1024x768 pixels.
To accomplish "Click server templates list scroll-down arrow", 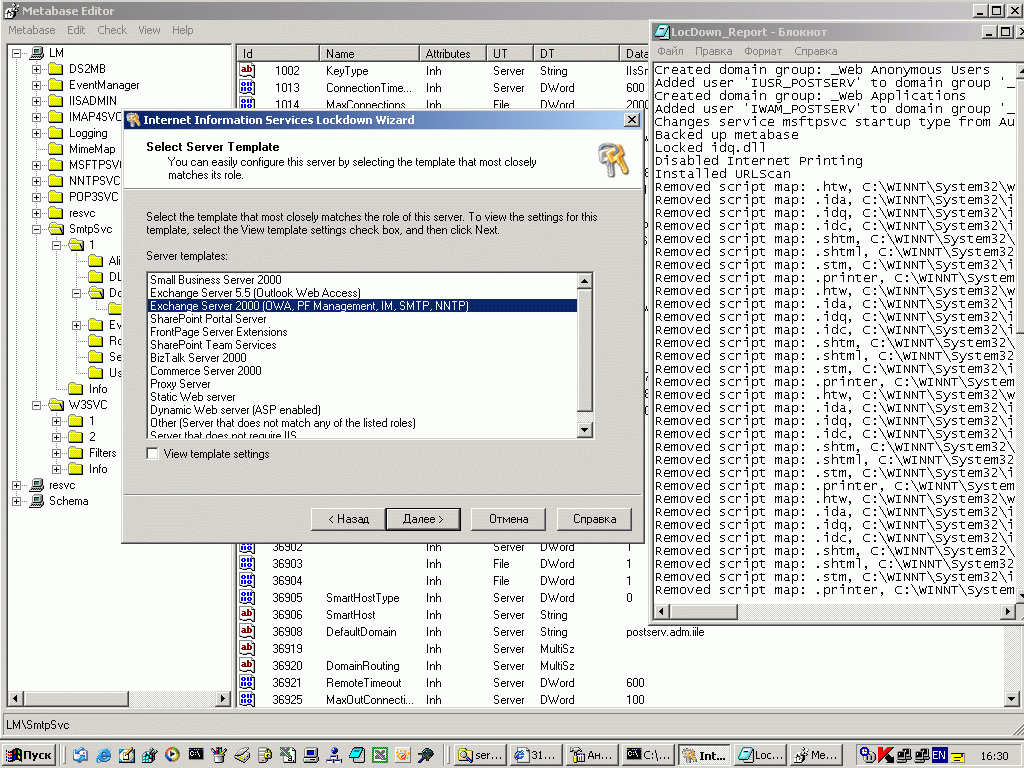I will (585, 430).
